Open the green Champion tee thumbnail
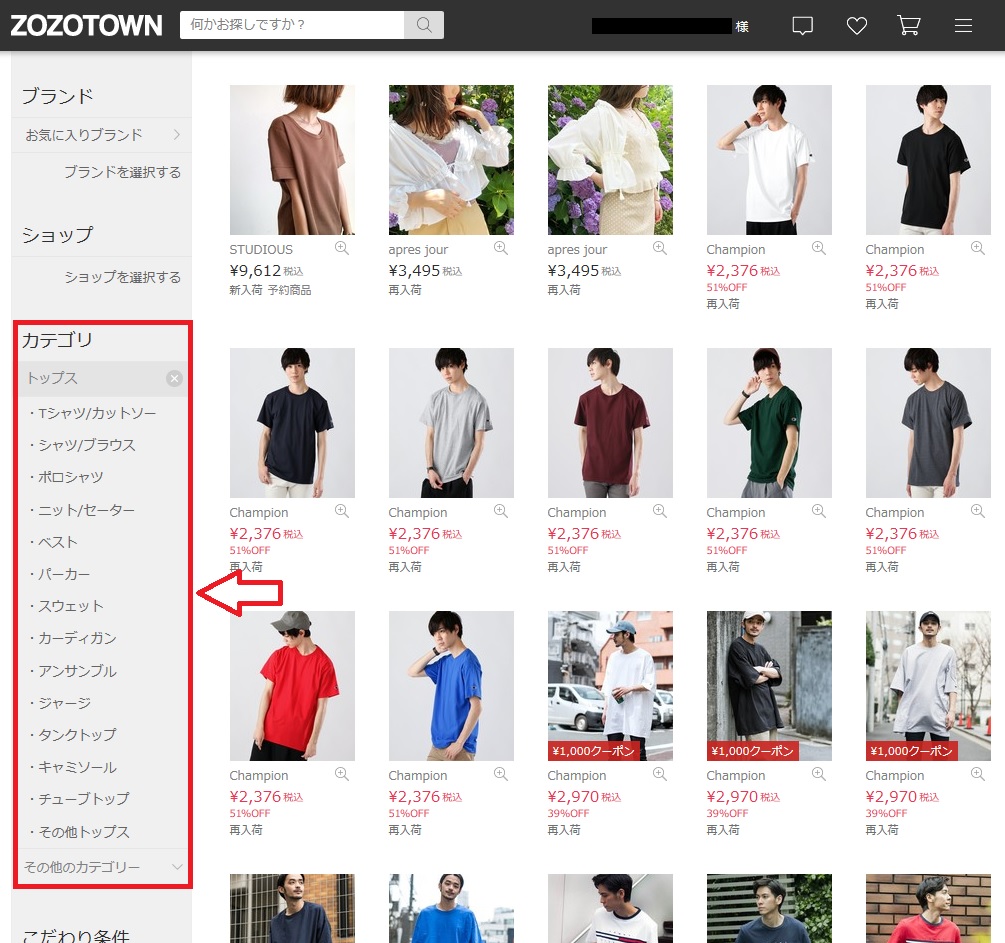This screenshot has width=1005, height=943. (x=768, y=422)
